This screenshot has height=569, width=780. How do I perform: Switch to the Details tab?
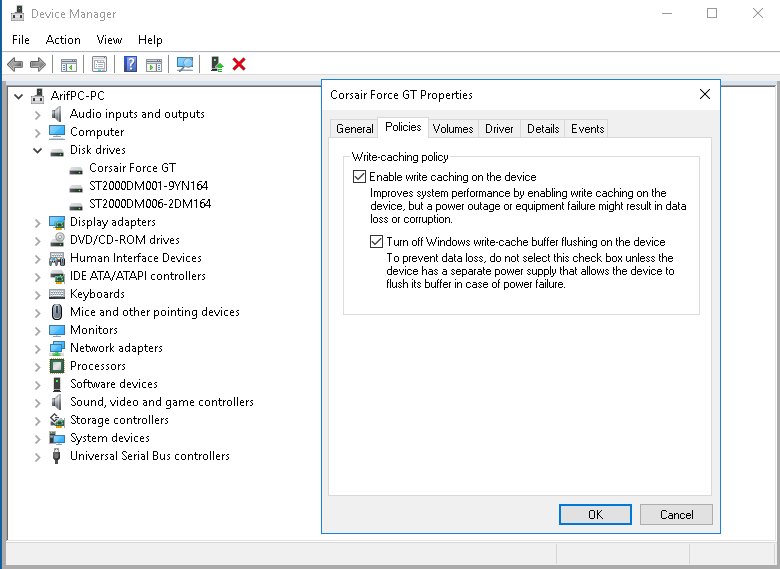[543, 129]
